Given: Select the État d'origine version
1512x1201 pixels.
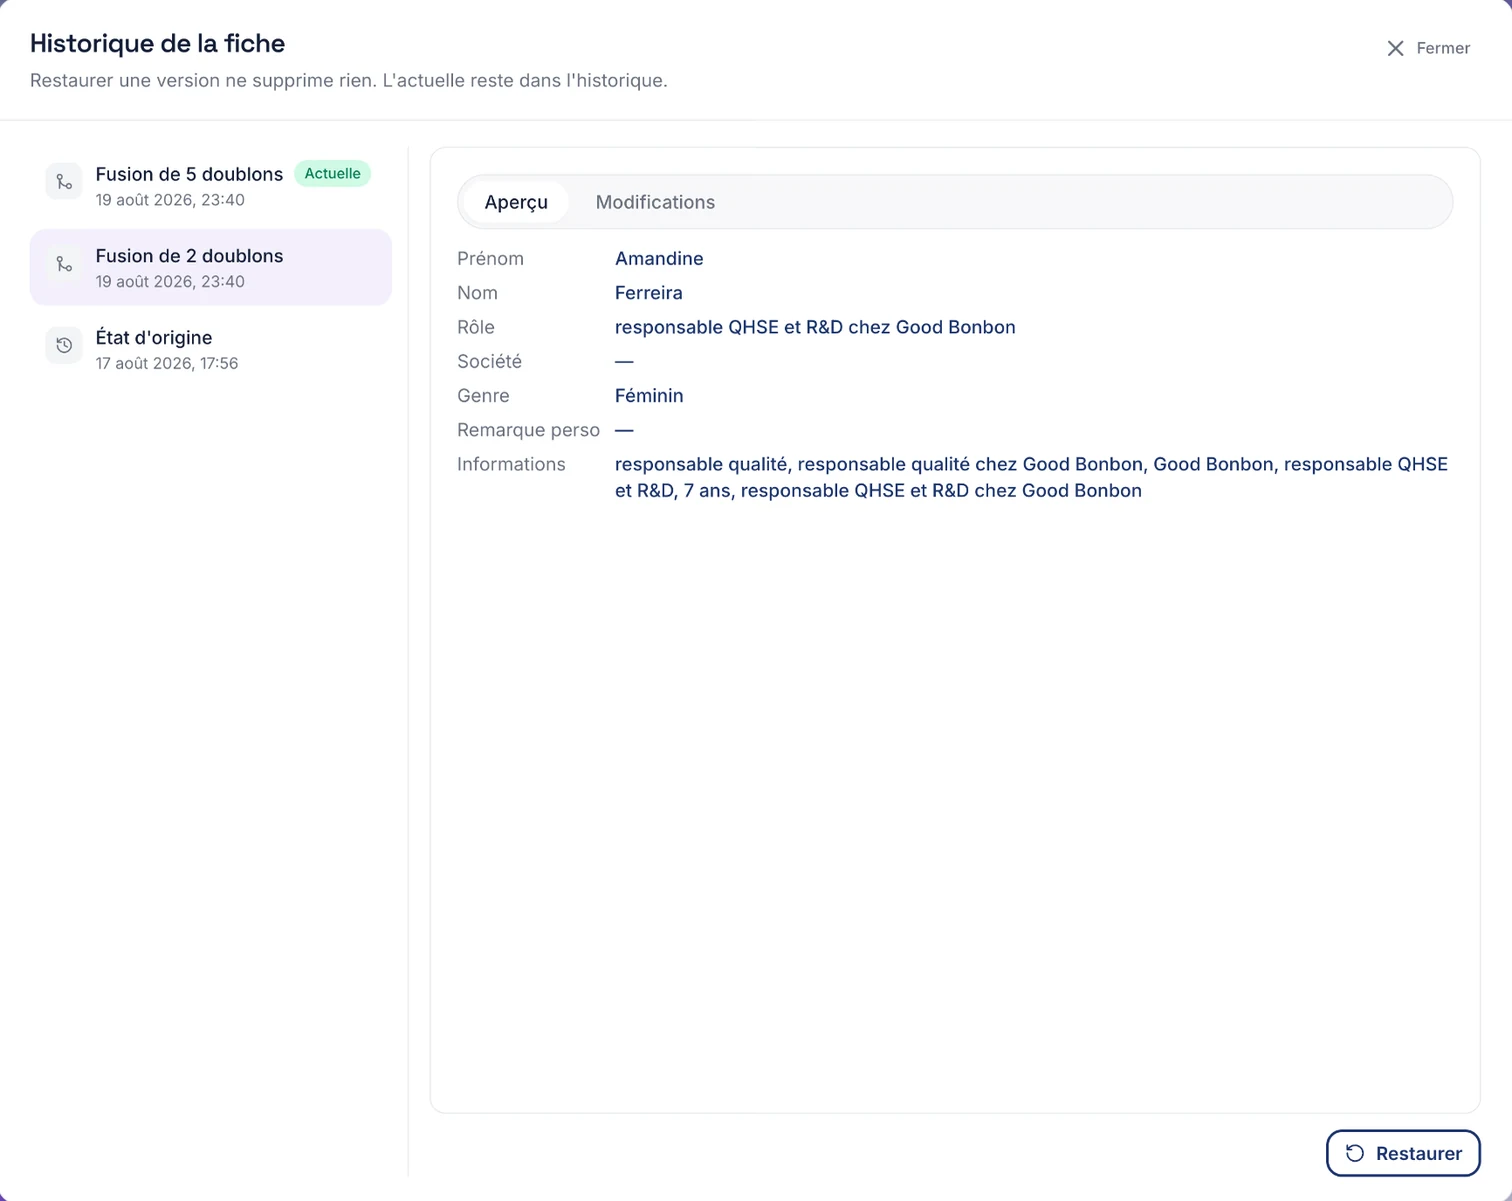Looking at the screenshot, I should pos(211,349).
